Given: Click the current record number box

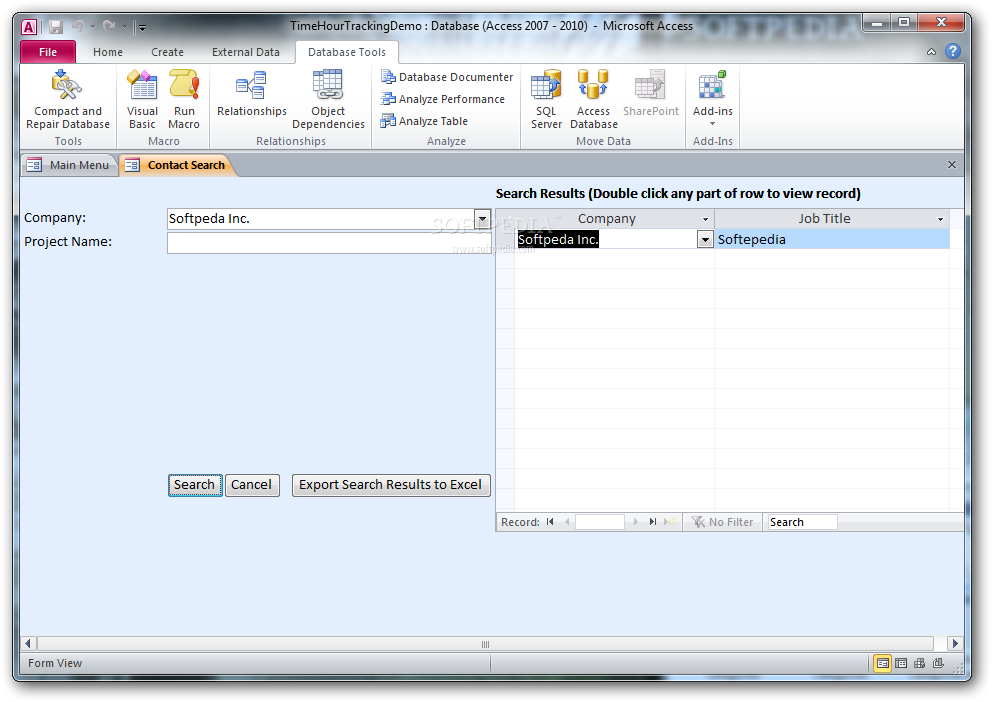Looking at the screenshot, I should pos(600,522).
